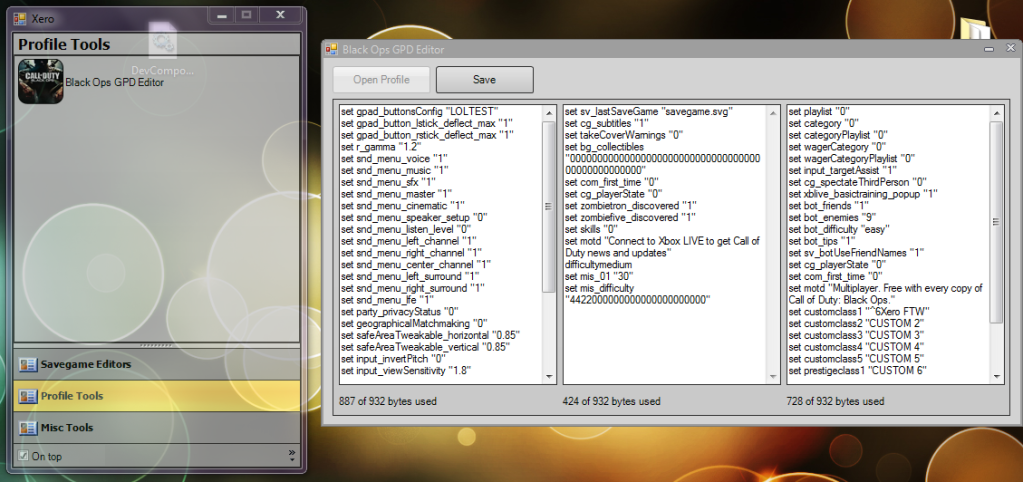Click the Save button
This screenshot has height=482, width=1023.
tap(485, 80)
